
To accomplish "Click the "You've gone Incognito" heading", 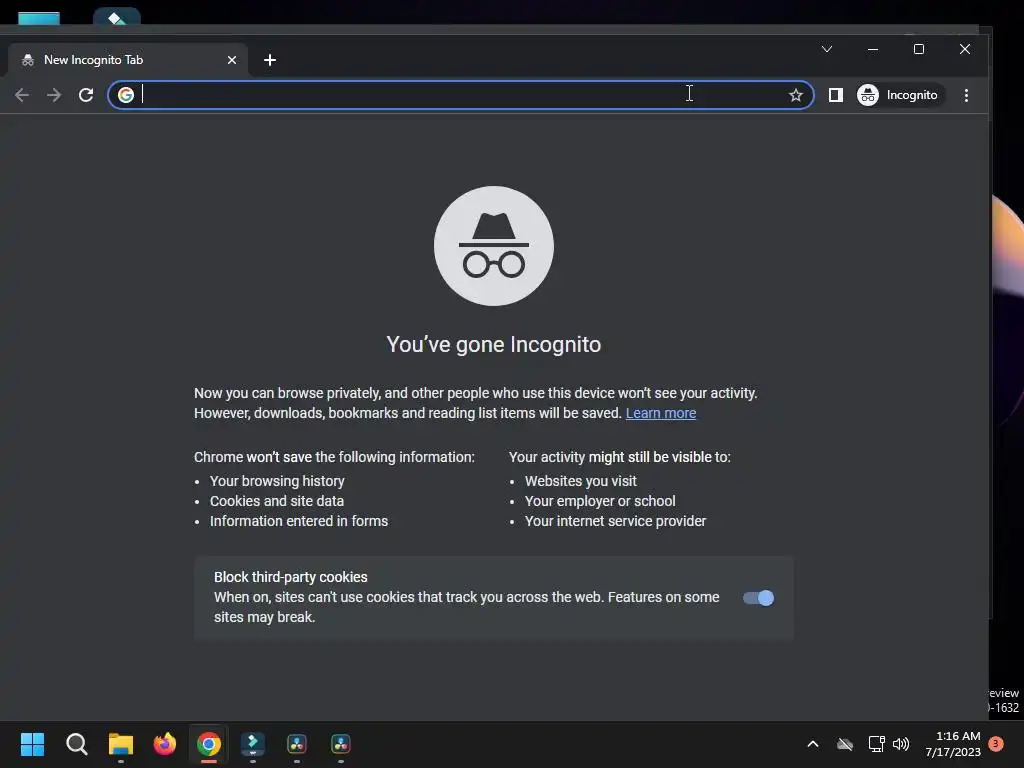I will pyautogui.click(x=494, y=344).
